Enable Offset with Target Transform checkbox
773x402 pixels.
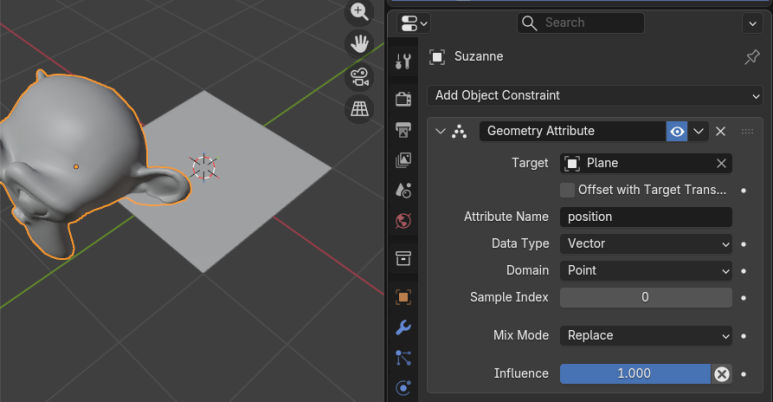pyautogui.click(x=567, y=190)
